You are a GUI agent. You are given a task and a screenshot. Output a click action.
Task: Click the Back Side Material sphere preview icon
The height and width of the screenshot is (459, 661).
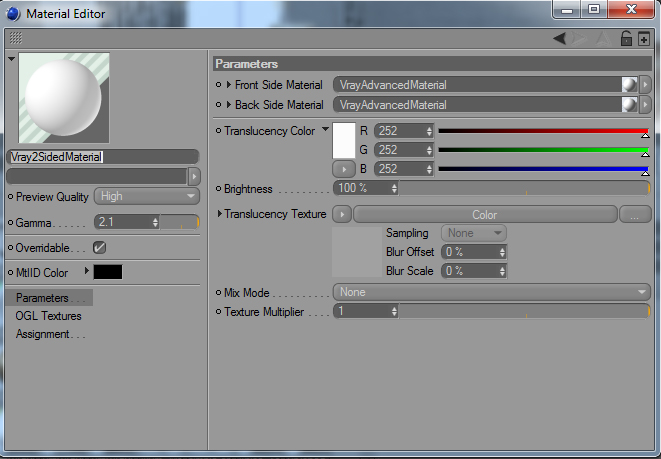click(x=629, y=105)
